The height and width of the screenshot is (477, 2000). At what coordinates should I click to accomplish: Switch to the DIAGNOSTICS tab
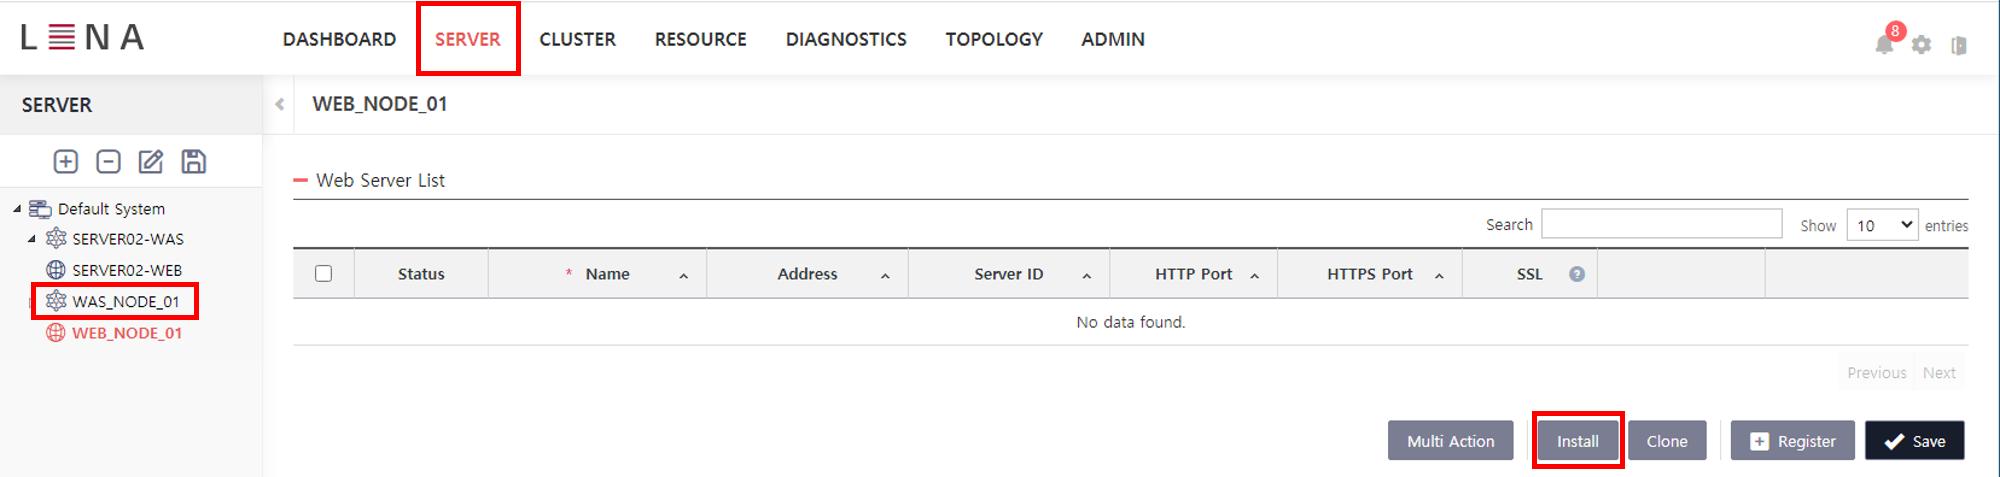[846, 39]
